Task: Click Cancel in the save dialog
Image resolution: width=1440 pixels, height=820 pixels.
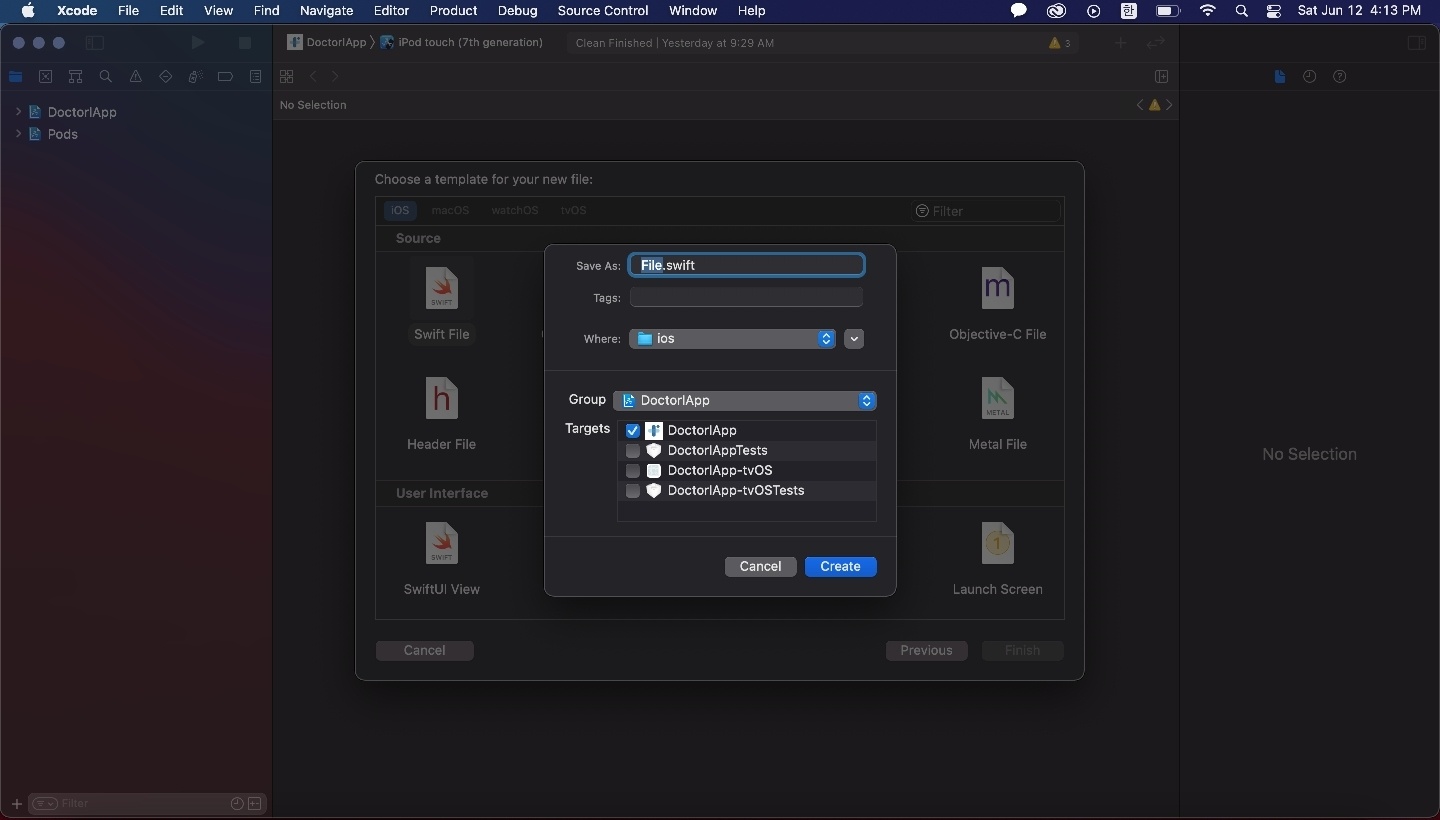Action: pos(760,567)
